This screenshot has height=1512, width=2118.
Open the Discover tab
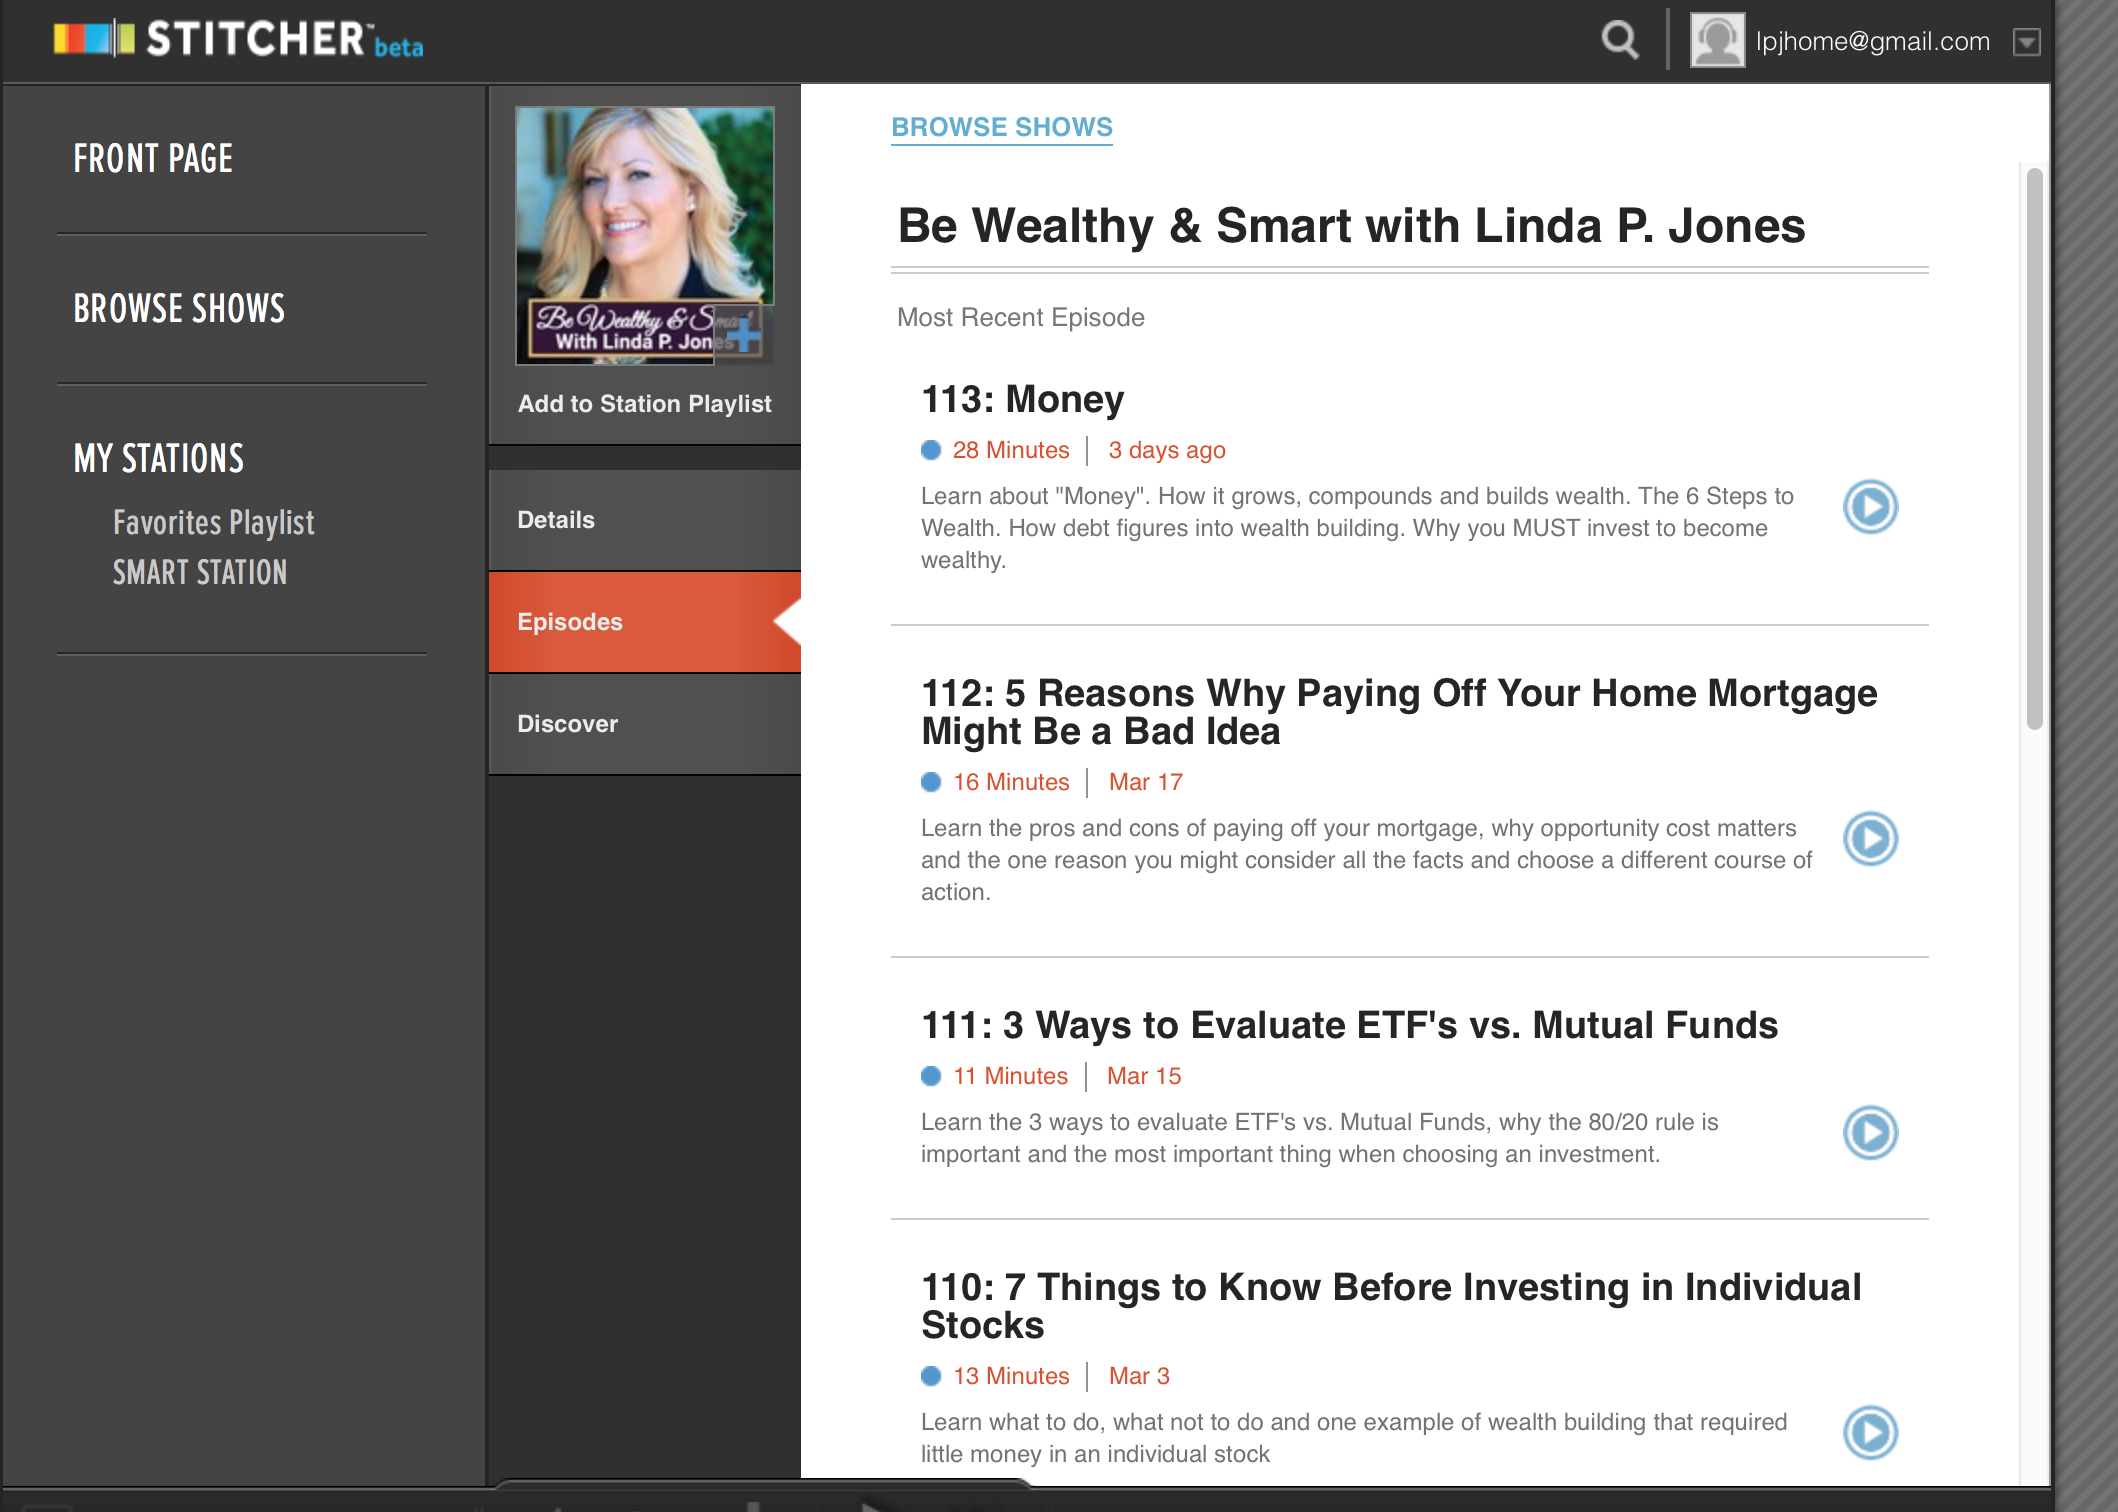coord(645,724)
